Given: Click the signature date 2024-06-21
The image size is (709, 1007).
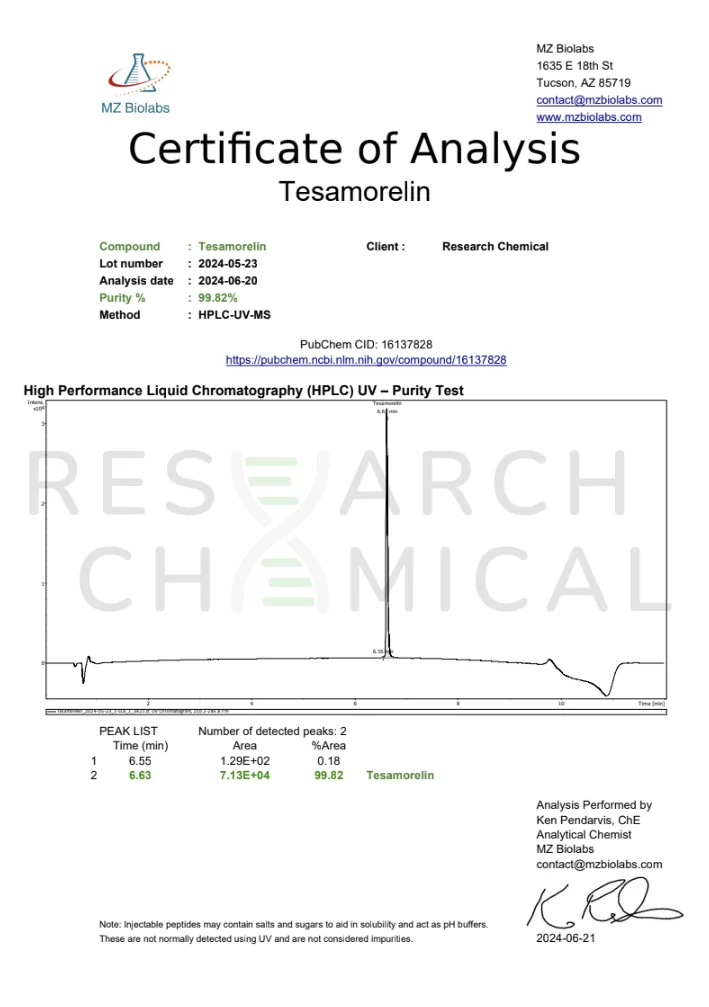Looking at the screenshot, I should 566,939.
